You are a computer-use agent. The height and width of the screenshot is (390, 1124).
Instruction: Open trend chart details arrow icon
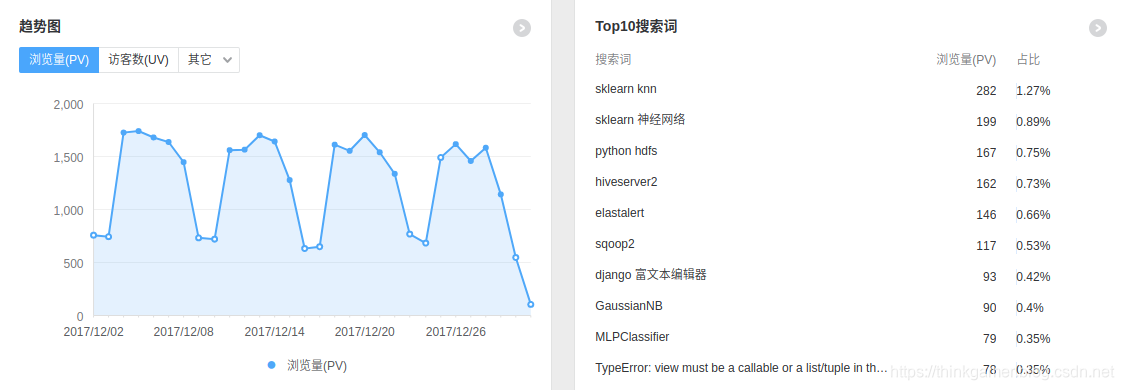tap(522, 28)
